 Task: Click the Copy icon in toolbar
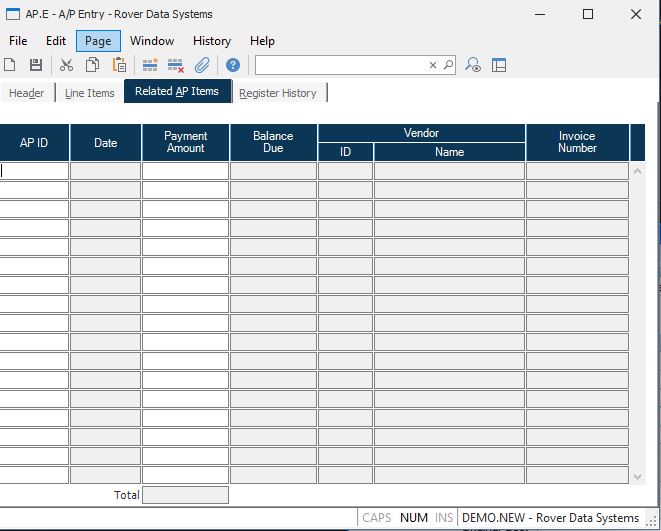click(92, 65)
